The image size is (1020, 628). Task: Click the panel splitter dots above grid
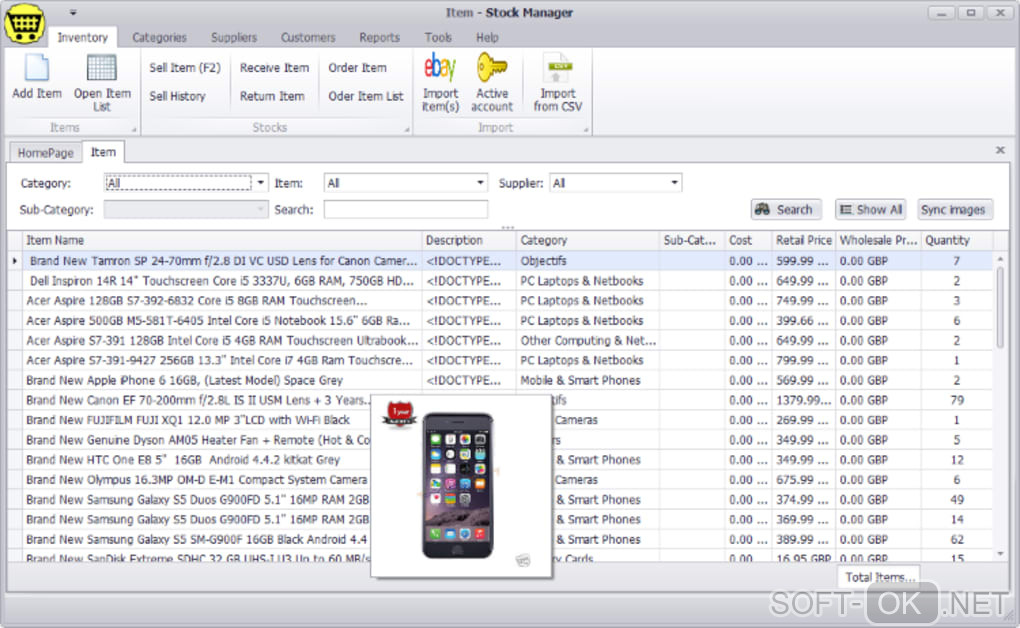click(508, 227)
